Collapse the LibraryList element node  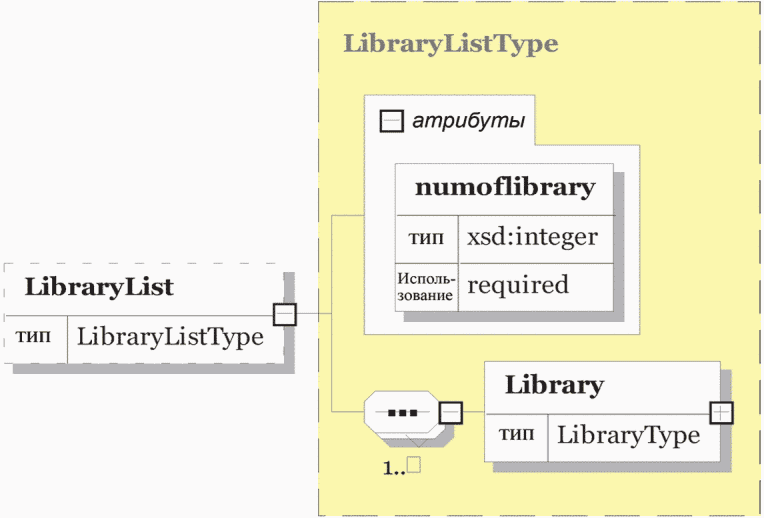pyautogui.click(x=285, y=314)
